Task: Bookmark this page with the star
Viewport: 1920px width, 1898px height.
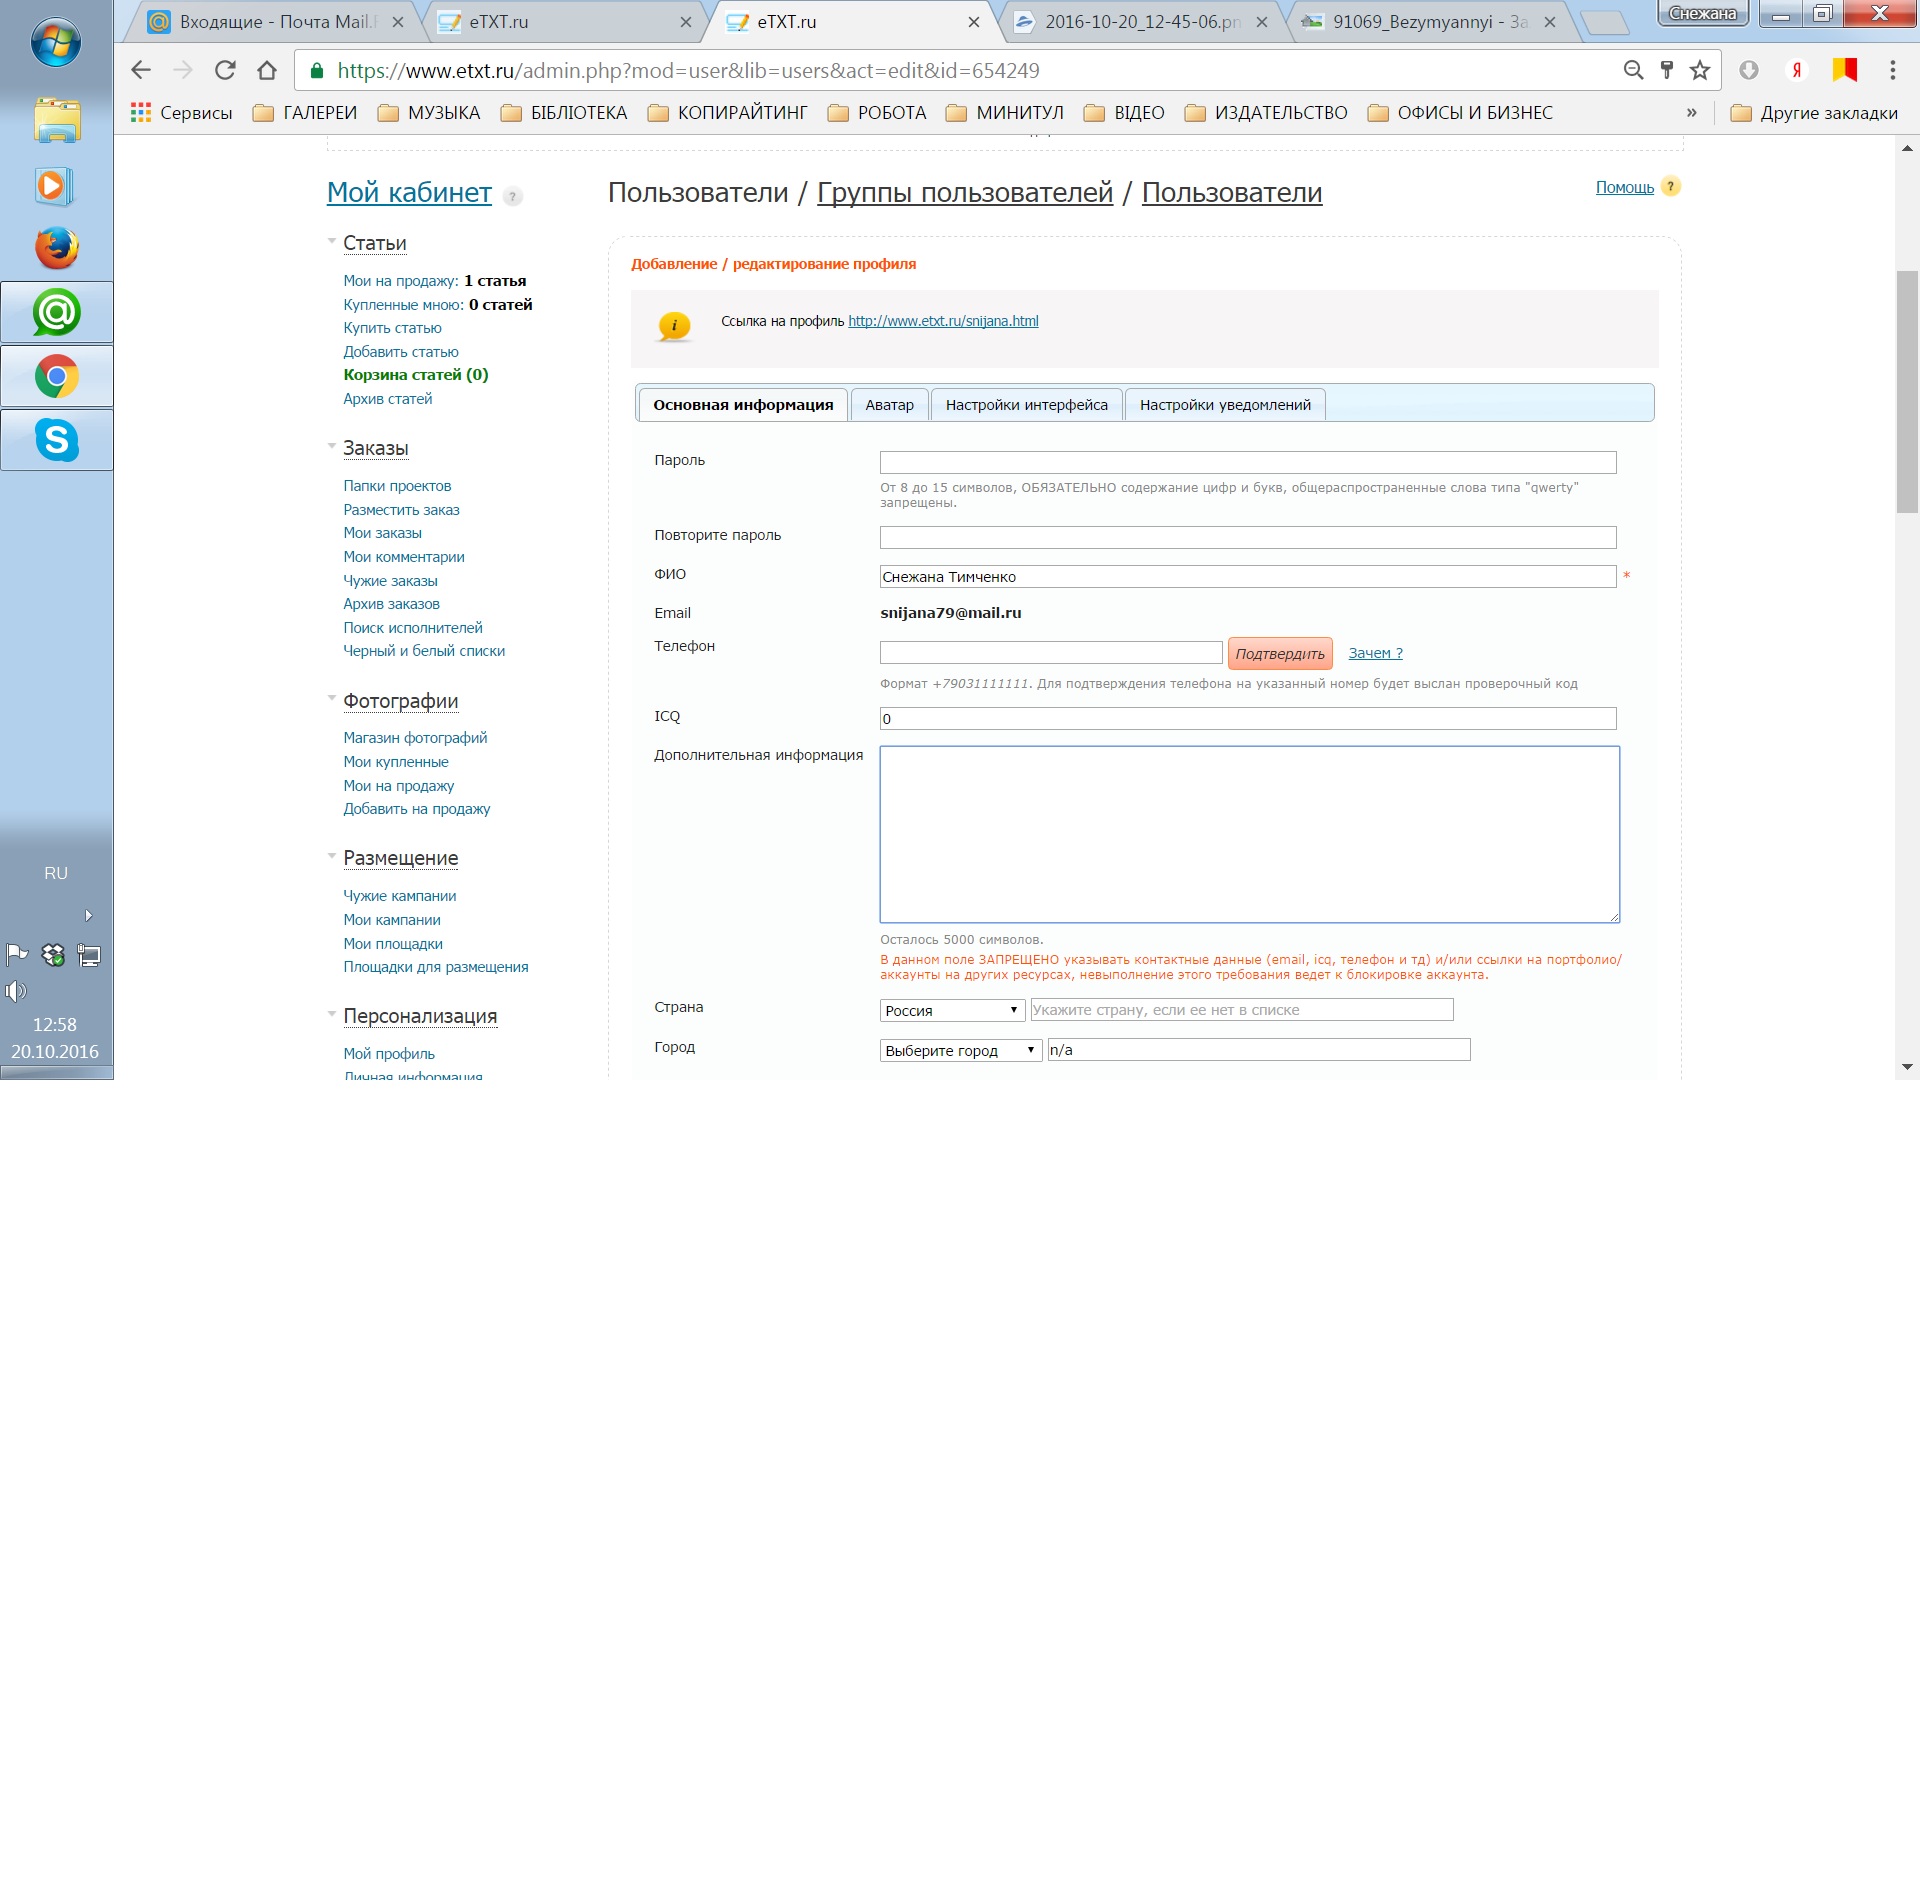Action: (1700, 70)
